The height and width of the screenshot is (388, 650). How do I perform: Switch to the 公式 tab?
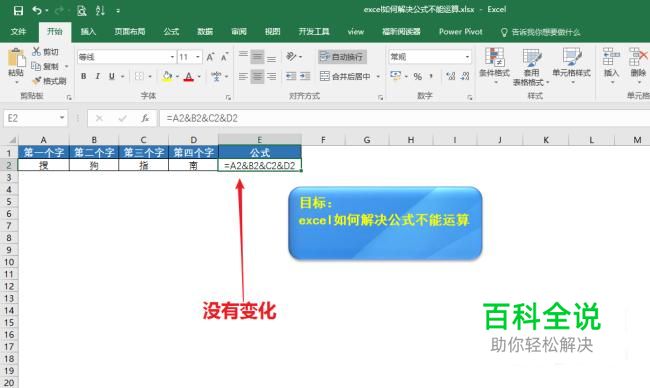[171, 32]
